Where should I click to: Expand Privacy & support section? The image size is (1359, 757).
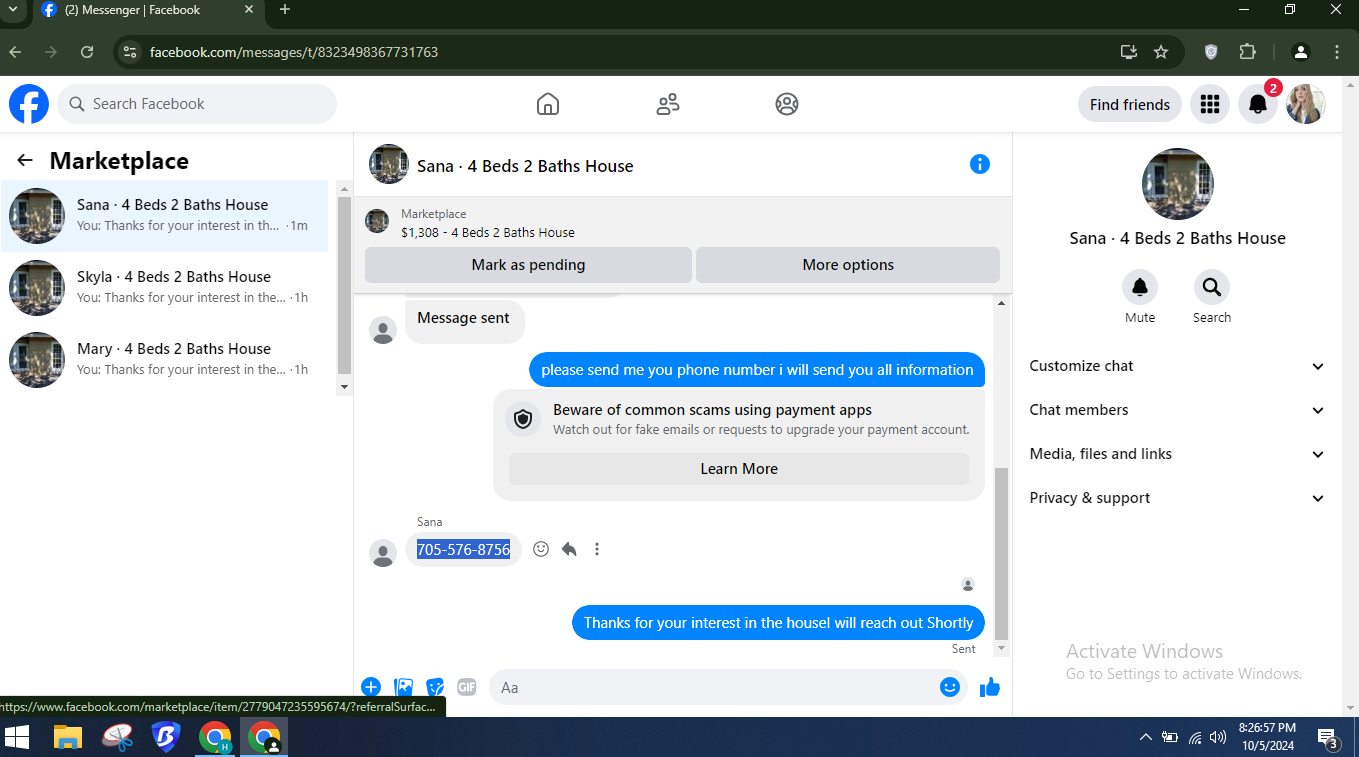point(1178,498)
